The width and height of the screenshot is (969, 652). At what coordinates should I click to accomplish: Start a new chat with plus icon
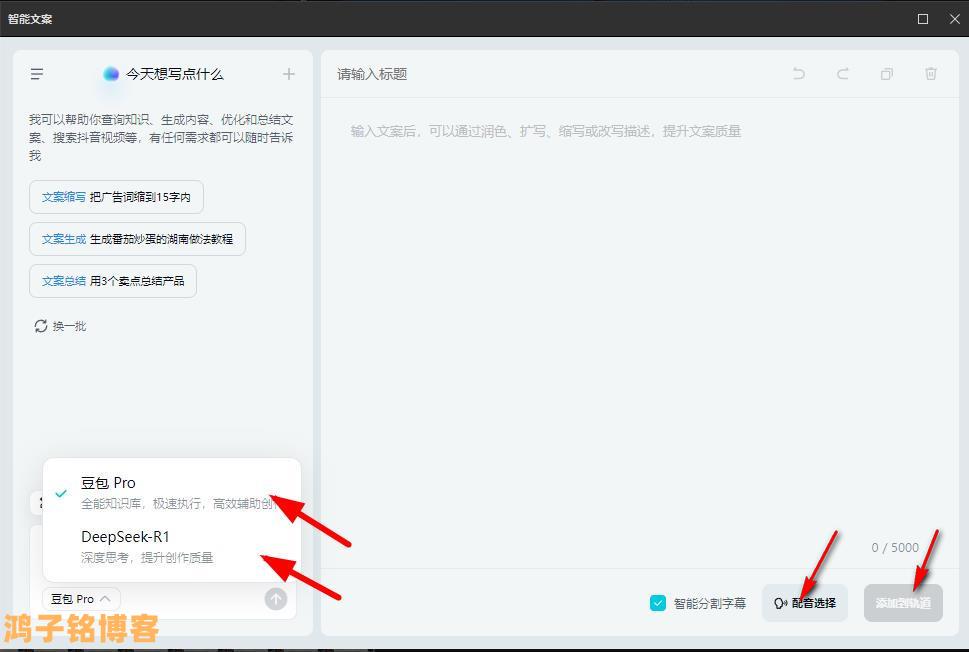pyautogui.click(x=289, y=74)
